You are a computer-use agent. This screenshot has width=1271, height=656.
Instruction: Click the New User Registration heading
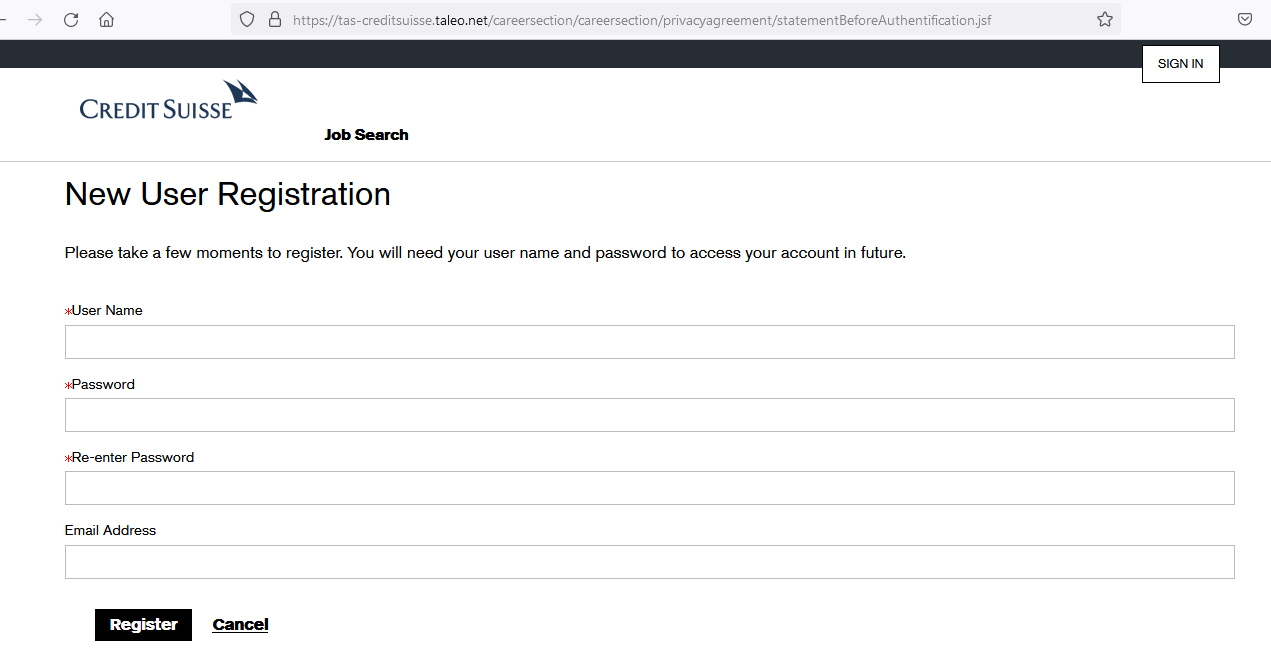click(x=227, y=194)
